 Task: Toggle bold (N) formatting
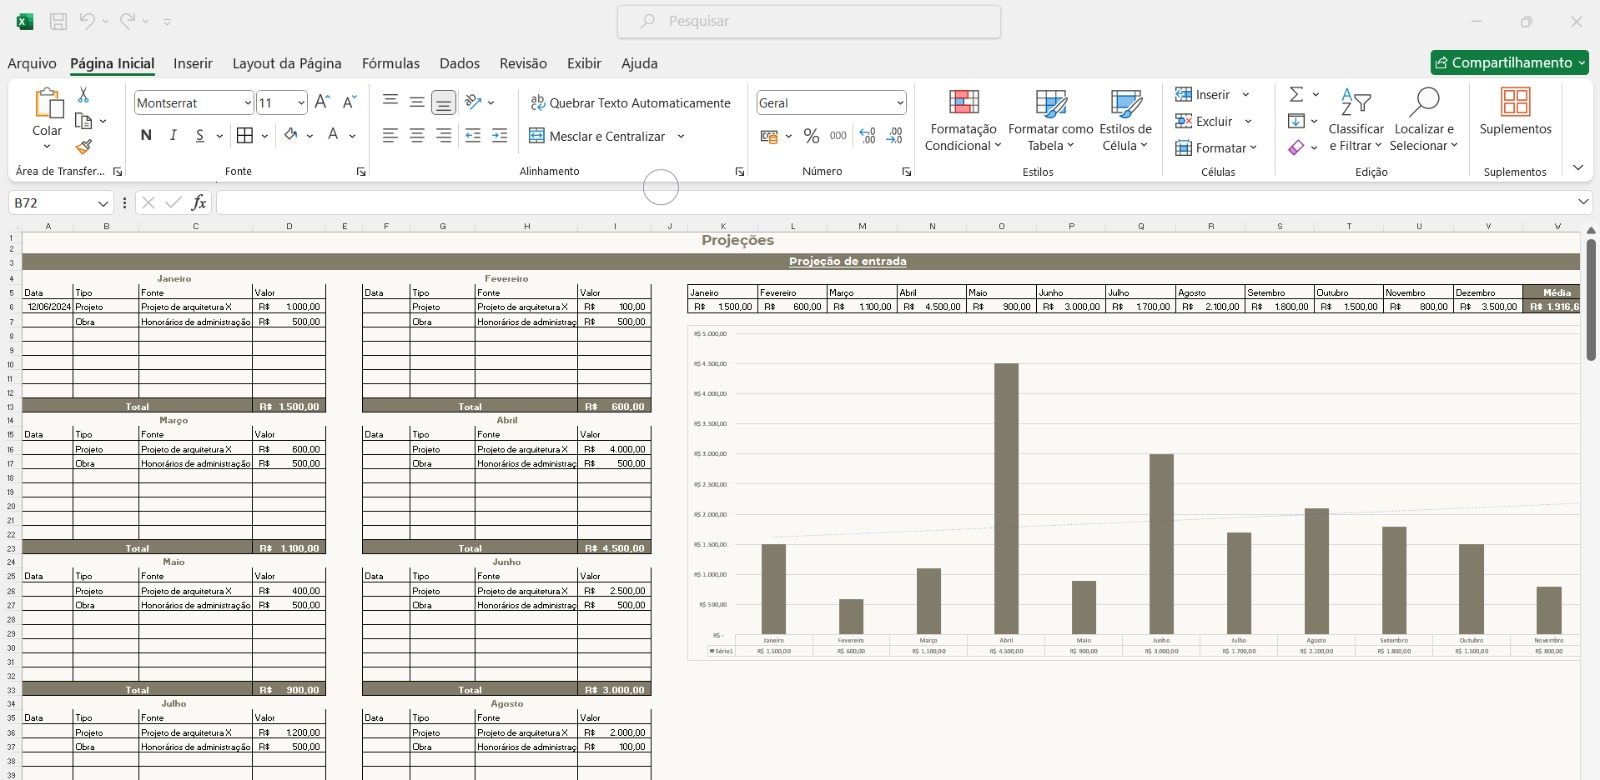[146, 135]
